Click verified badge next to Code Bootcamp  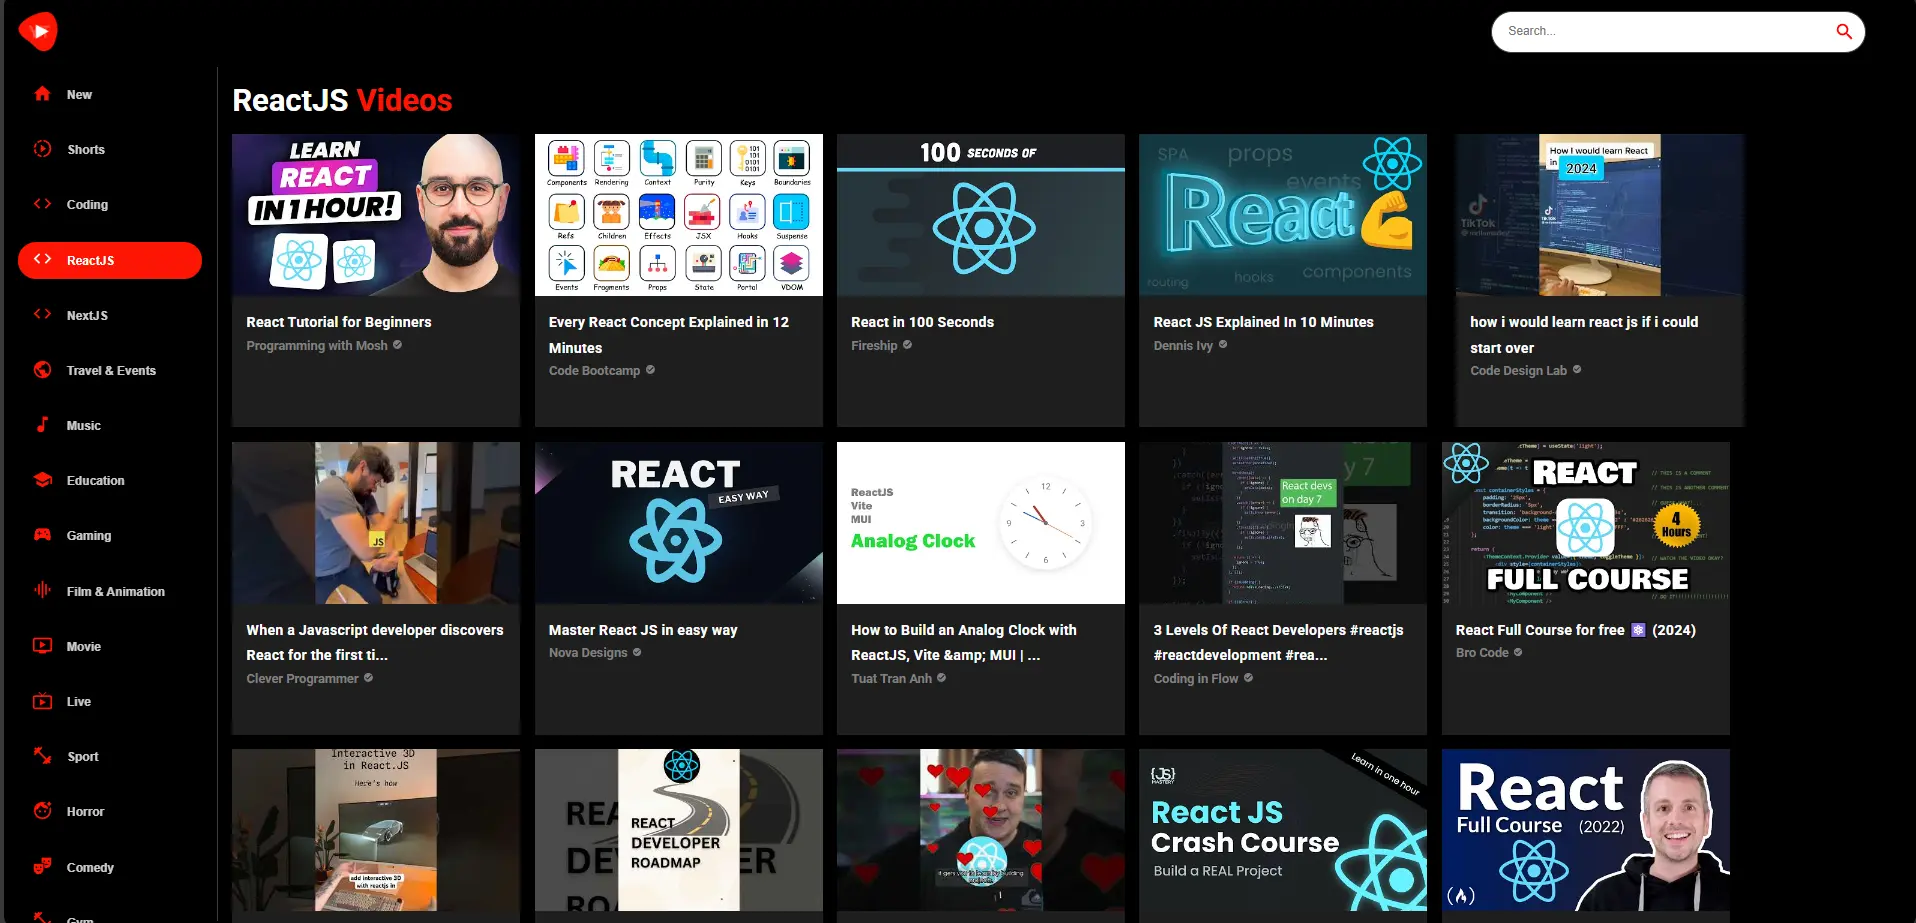pyautogui.click(x=650, y=370)
